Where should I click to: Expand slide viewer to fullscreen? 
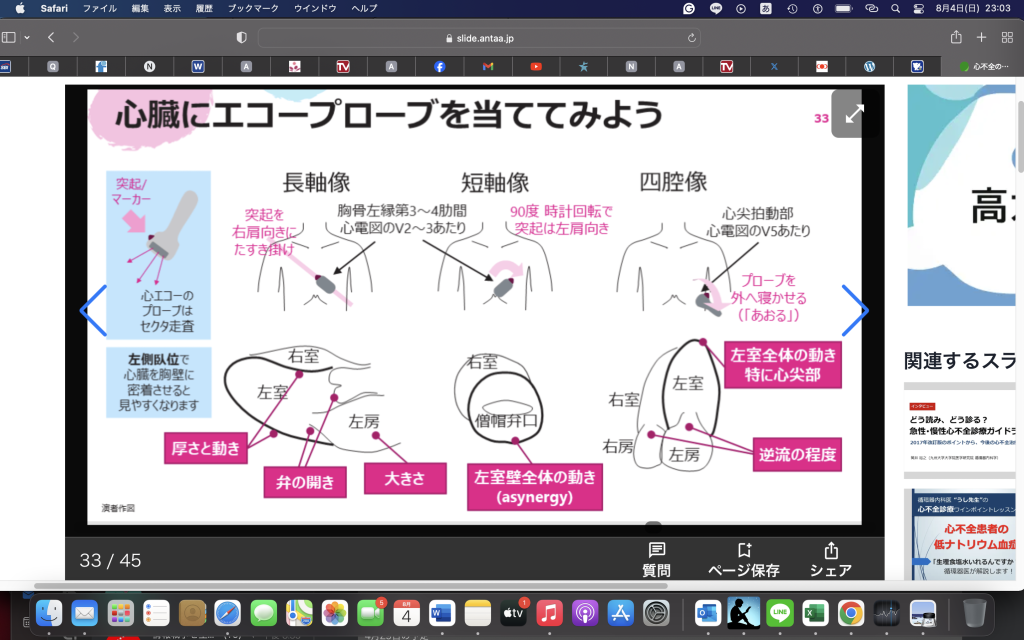point(854,115)
